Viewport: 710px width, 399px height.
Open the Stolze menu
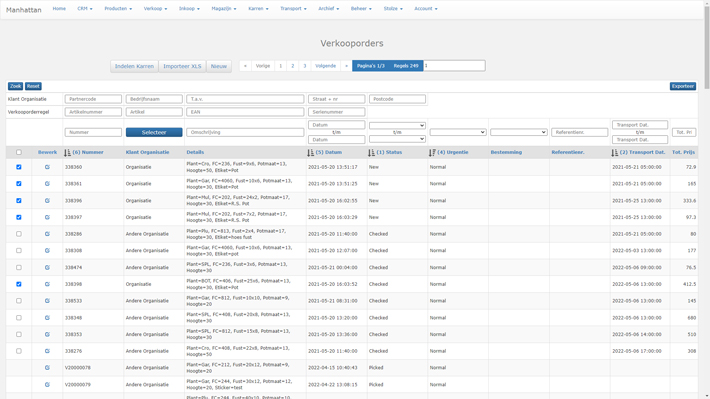pos(393,9)
